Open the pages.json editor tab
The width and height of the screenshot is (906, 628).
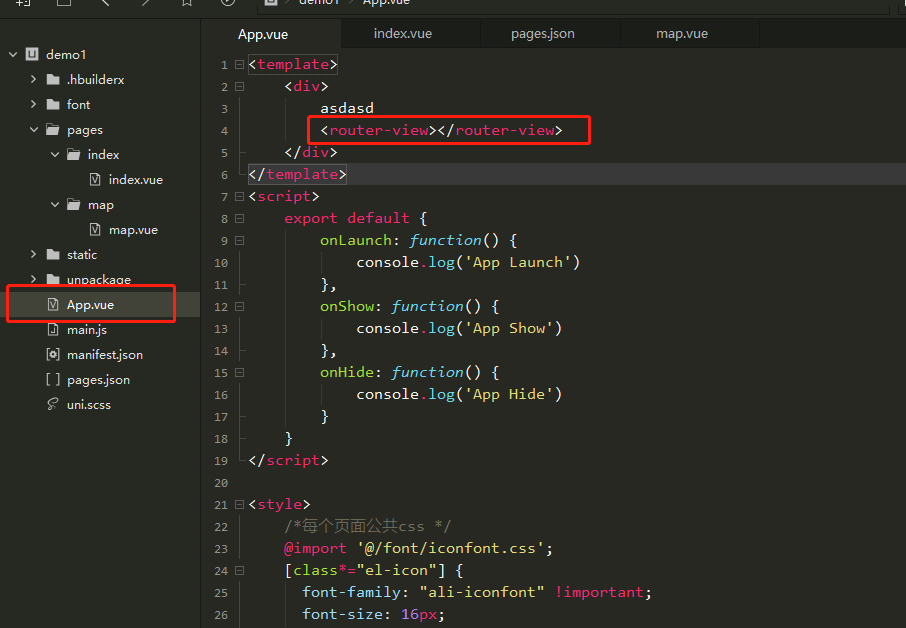coord(542,33)
